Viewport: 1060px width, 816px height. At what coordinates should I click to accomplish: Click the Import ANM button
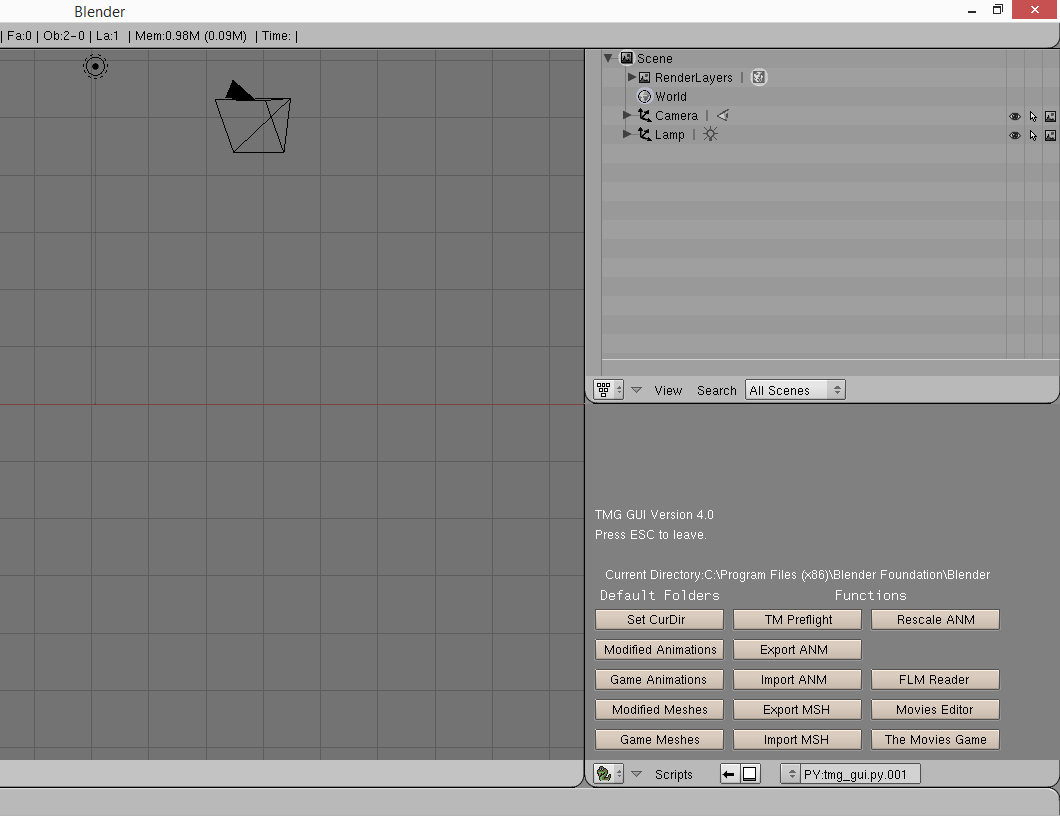click(797, 679)
